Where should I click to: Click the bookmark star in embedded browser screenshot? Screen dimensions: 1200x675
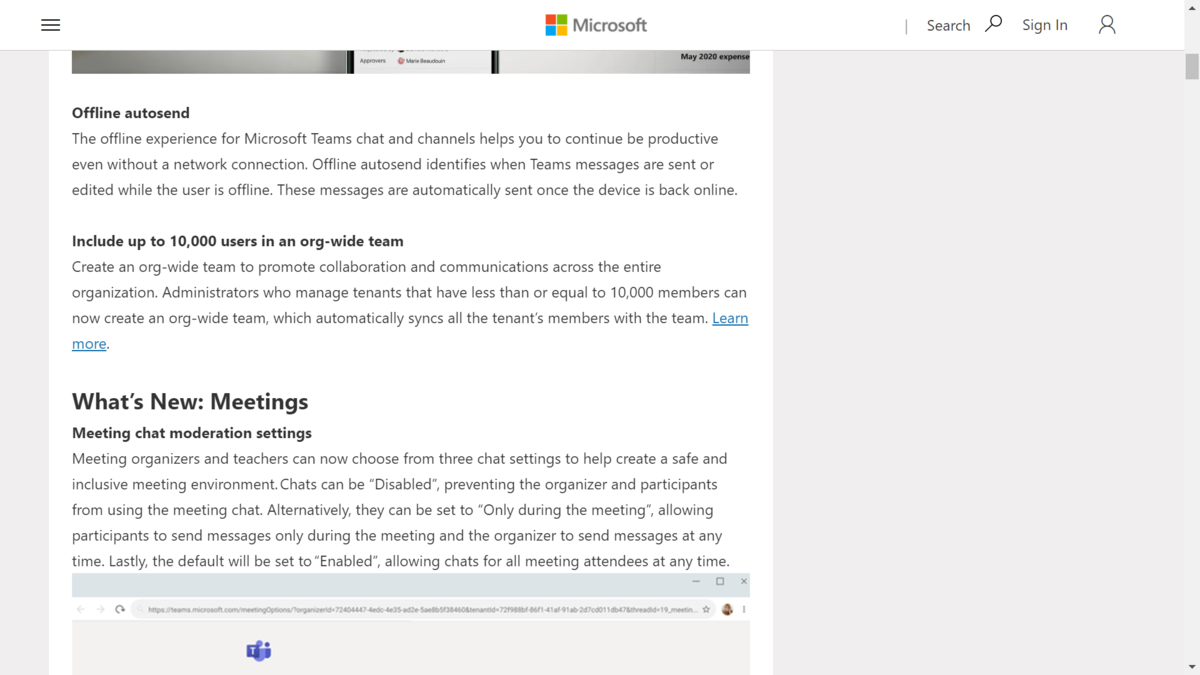706,609
